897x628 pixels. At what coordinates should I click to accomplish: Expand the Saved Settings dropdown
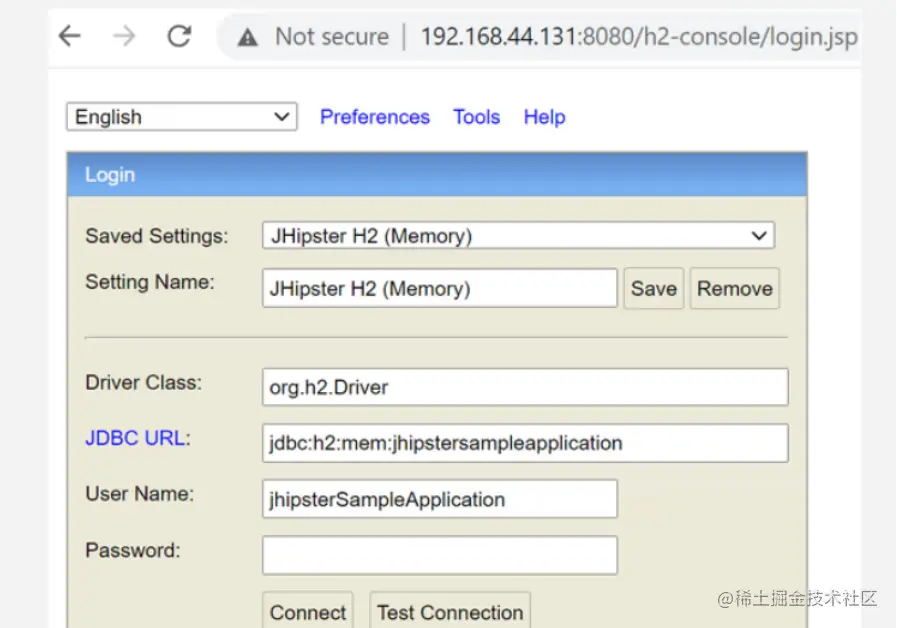point(518,236)
